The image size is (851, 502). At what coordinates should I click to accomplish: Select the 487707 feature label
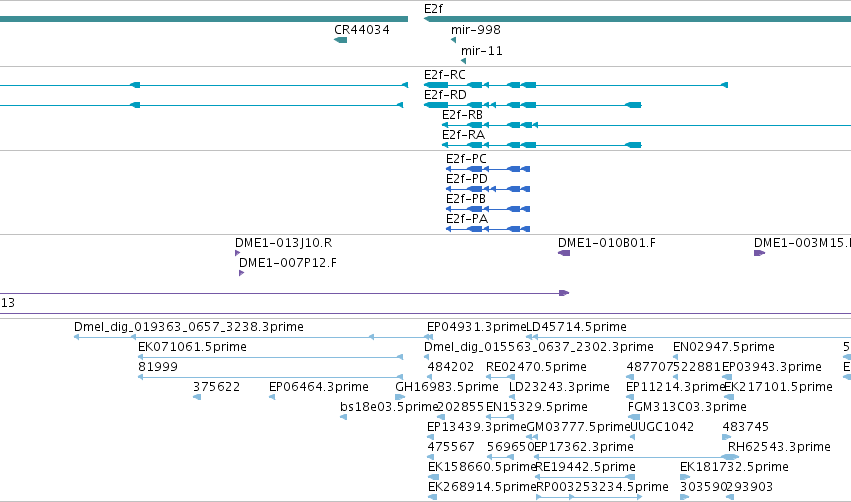tap(650, 367)
